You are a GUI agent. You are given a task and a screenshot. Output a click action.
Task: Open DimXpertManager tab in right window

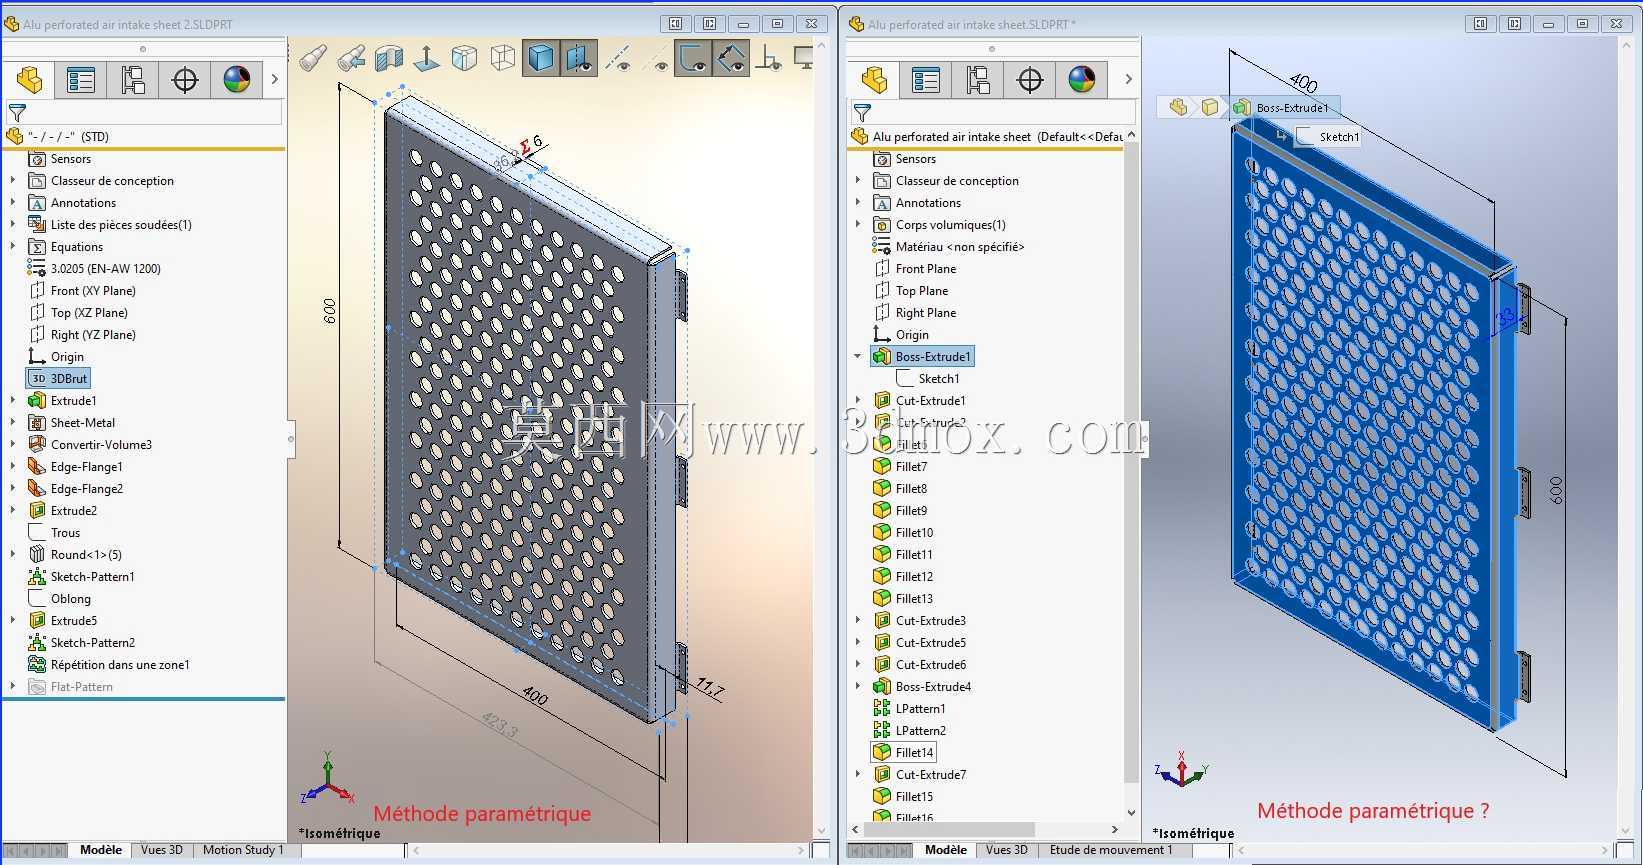click(1030, 80)
